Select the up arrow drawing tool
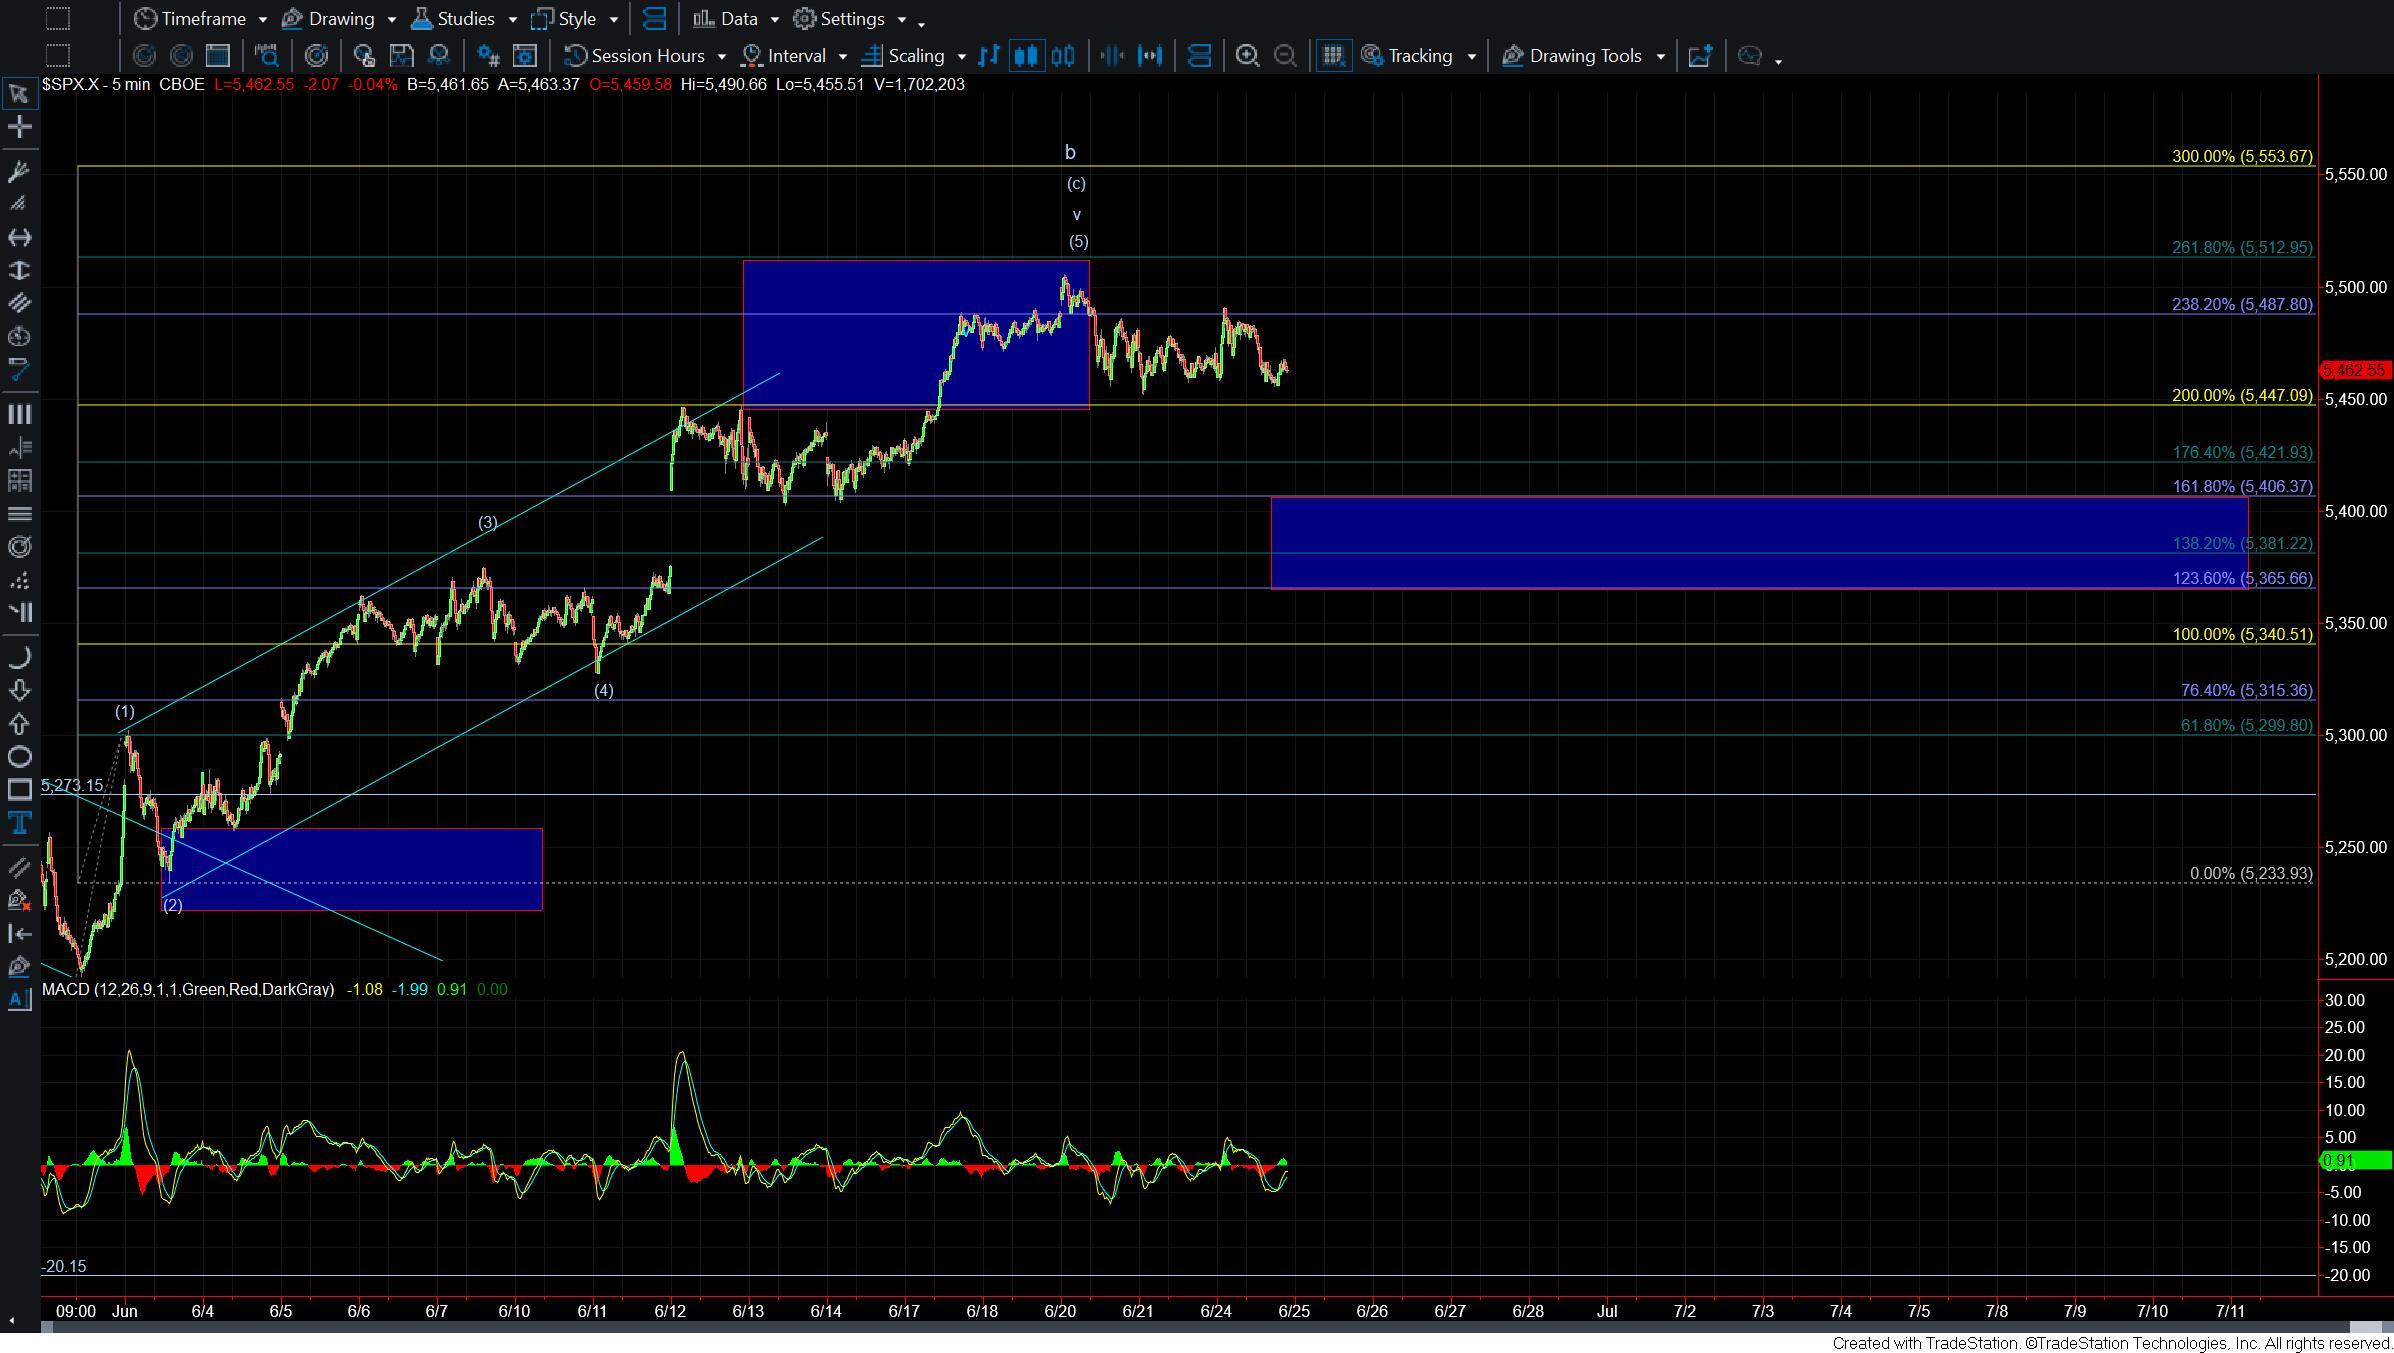Image resolution: width=2394 pixels, height=1353 pixels. point(18,723)
